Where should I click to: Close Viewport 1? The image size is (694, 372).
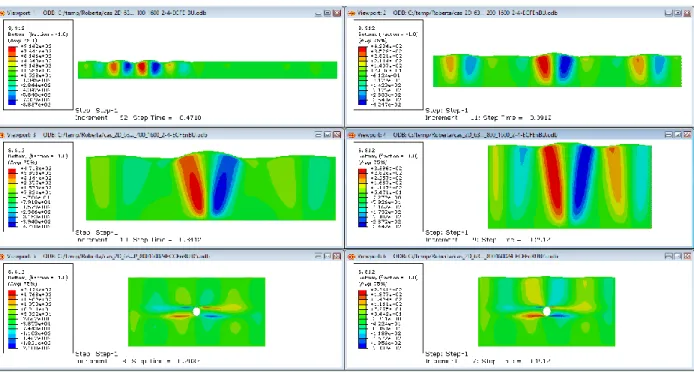point(337,13)
